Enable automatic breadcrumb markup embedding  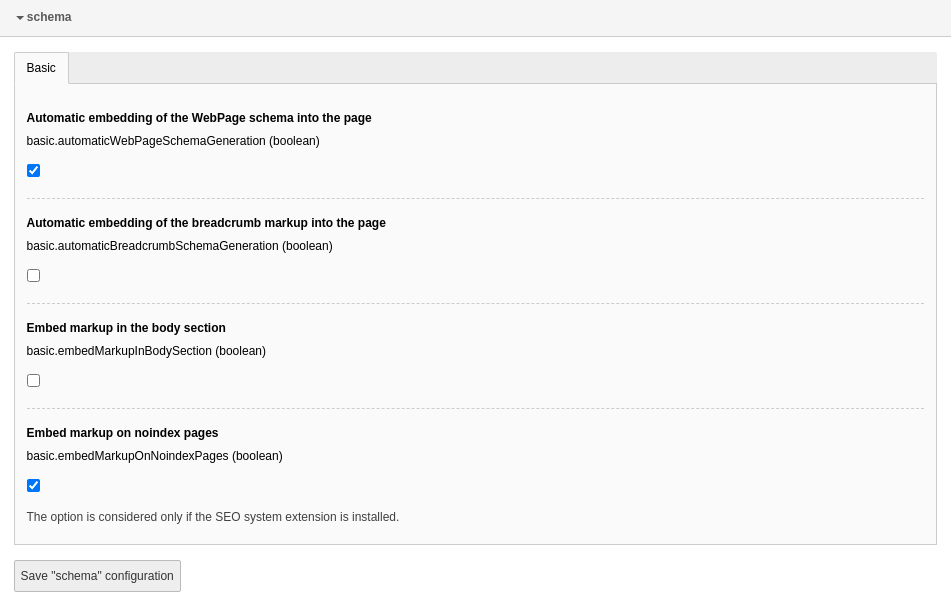33,275
